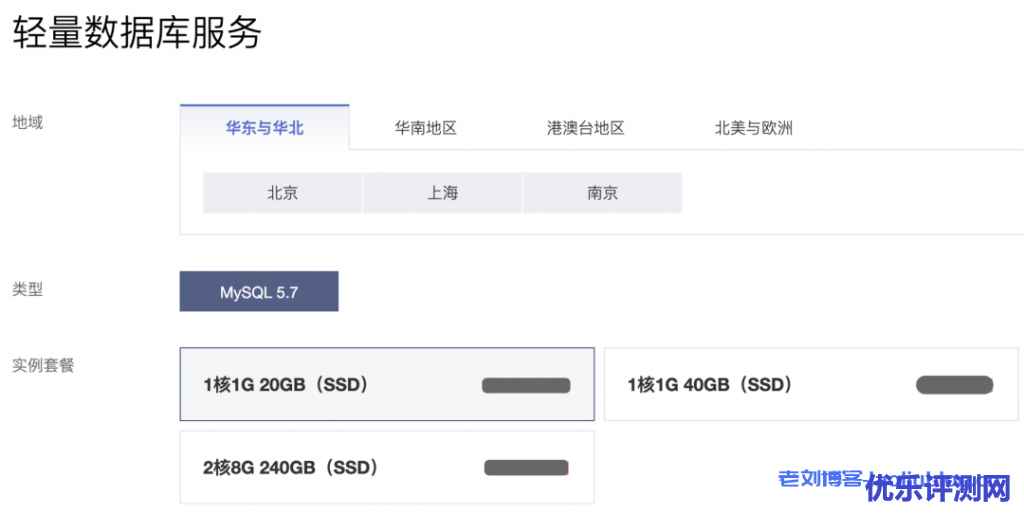Pick the 南京 region option
This screenshot has width=1024, height=515.
tap(602, 193)
